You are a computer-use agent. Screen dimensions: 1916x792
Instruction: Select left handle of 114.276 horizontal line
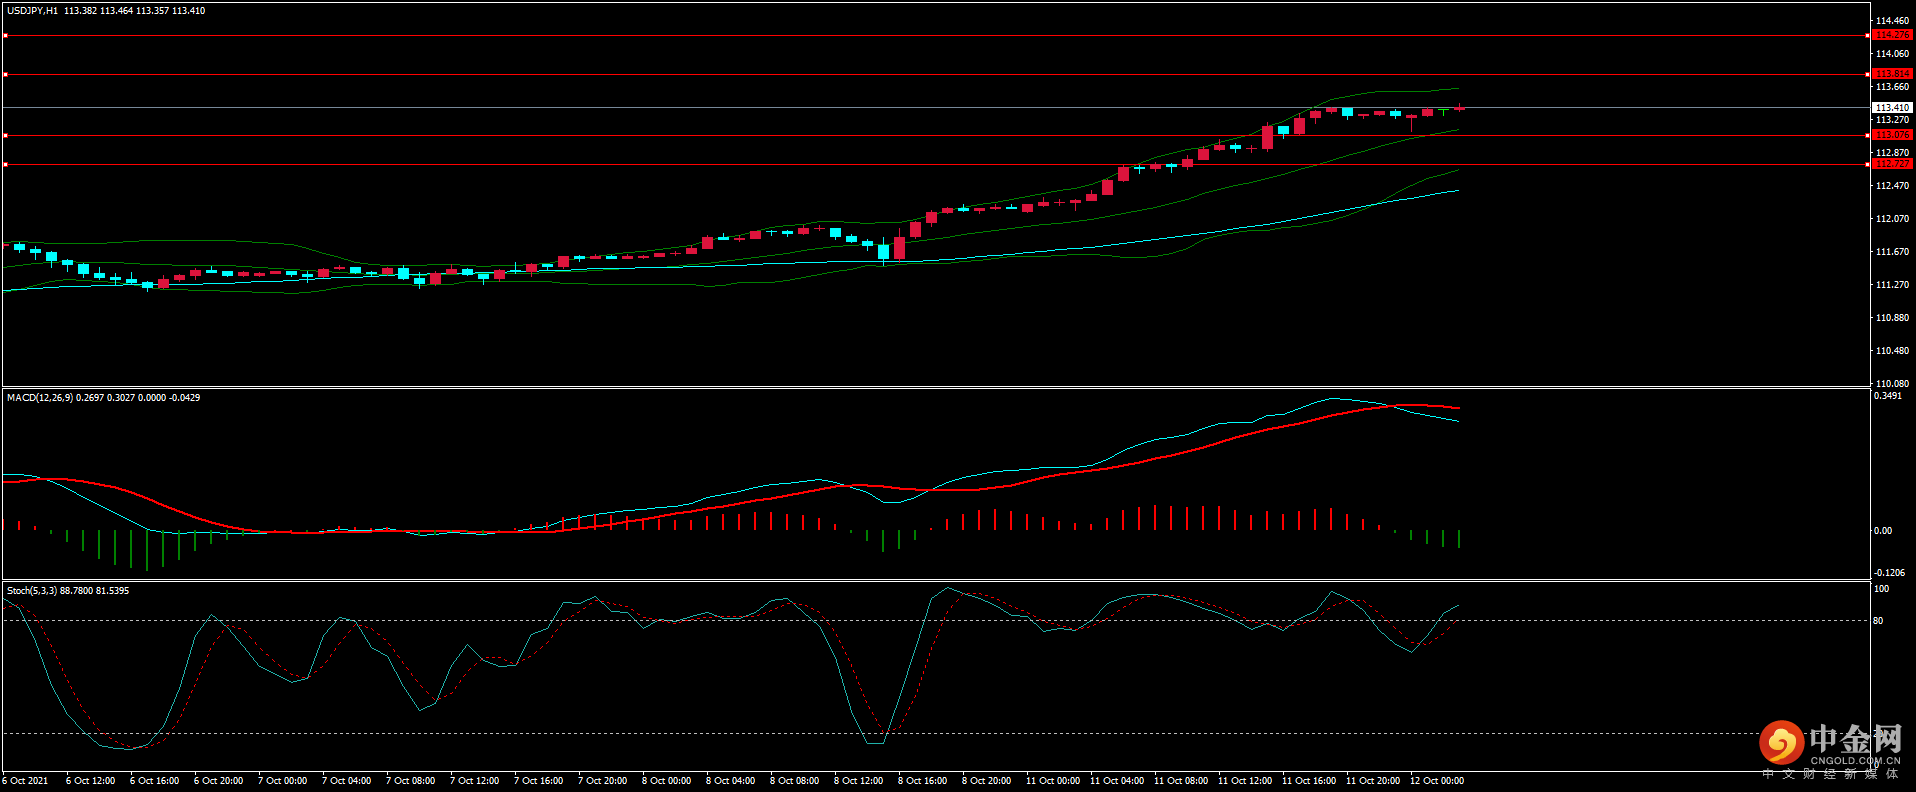pyautogui.click(x=5, y=35)
